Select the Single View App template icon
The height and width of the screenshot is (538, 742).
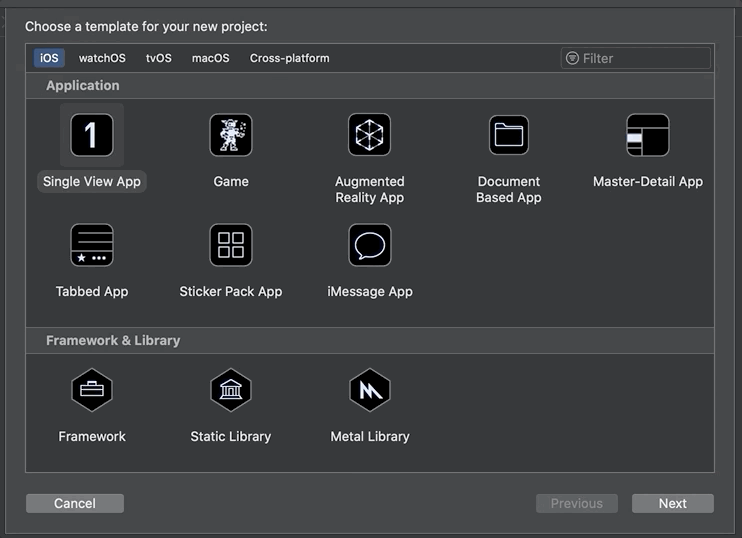[92, 135]
